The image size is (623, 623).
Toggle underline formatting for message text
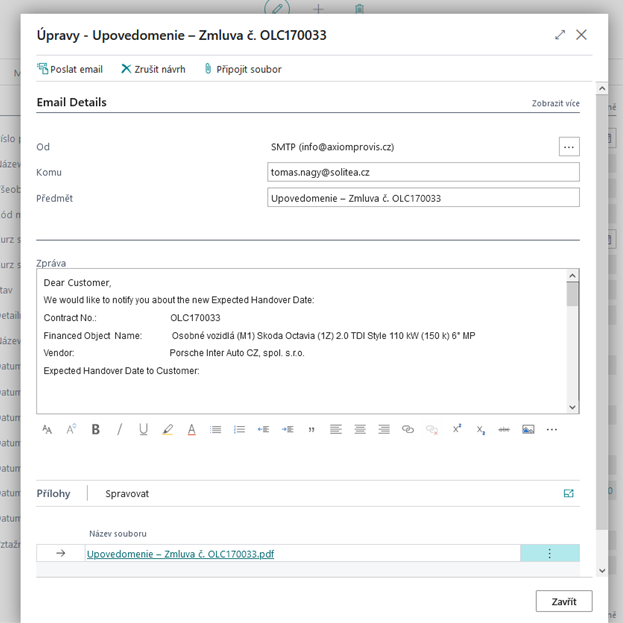(144, 429)
